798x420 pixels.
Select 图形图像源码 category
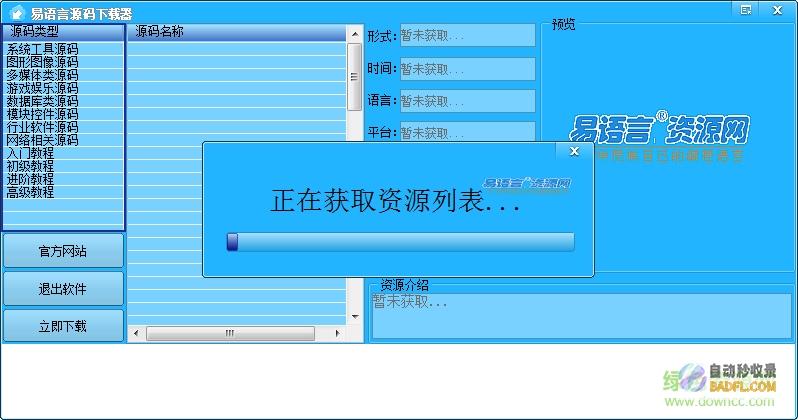click(42, 62)
